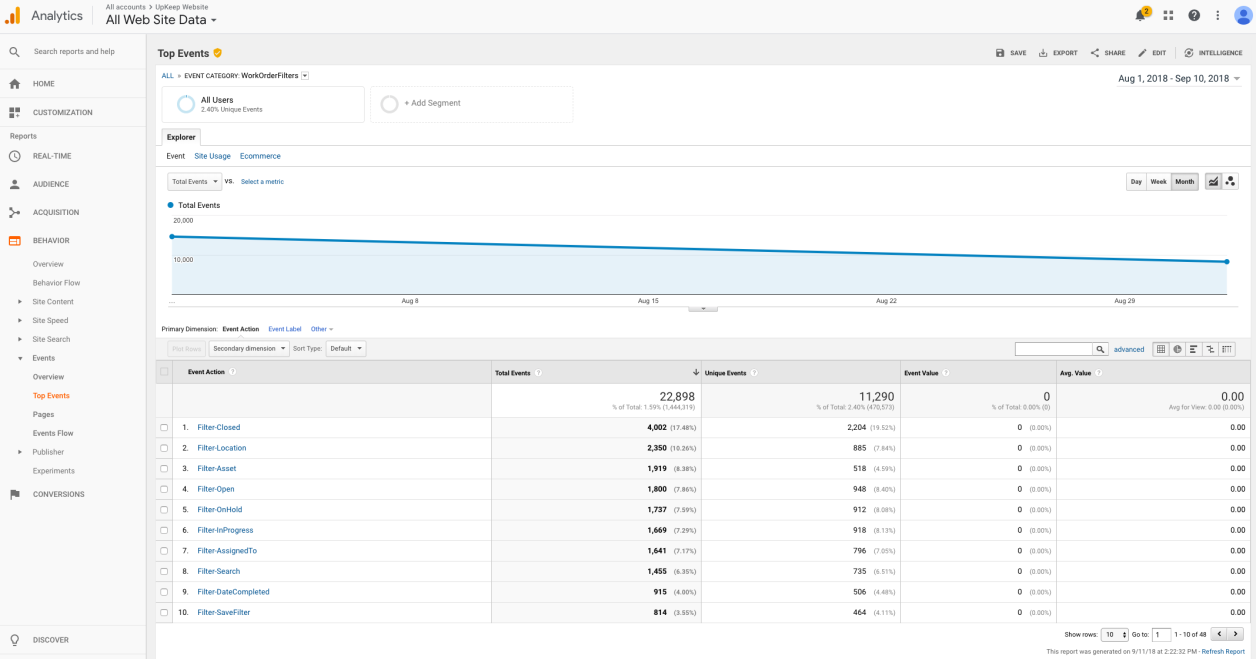The image size is (1256, 659).
Task: Click the search magnifier in the sidebar
Action: click(14, 51)
